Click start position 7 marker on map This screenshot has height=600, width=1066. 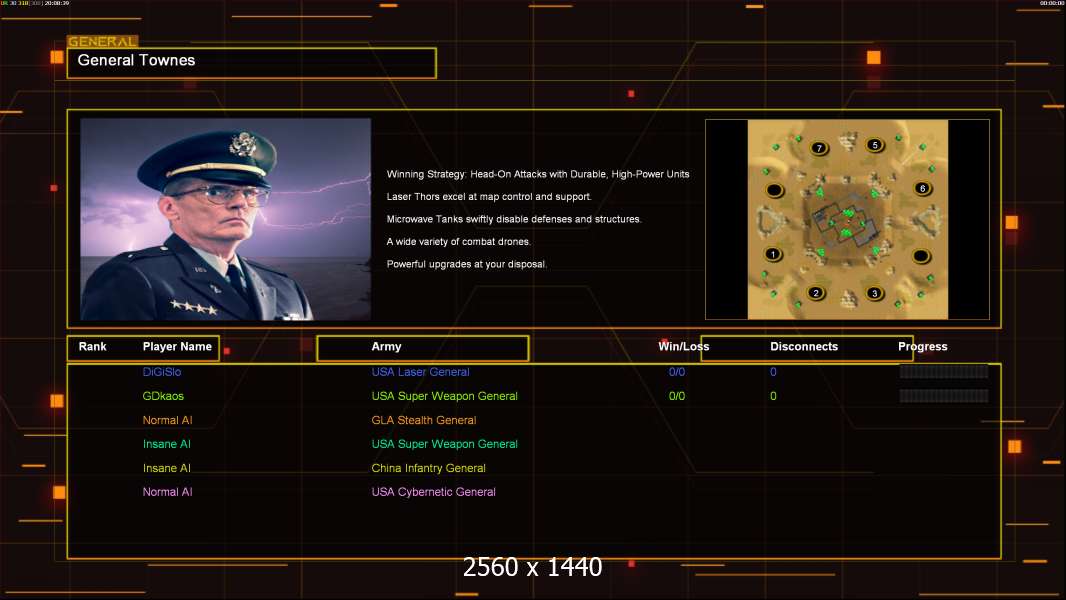(x=819, y=148)
